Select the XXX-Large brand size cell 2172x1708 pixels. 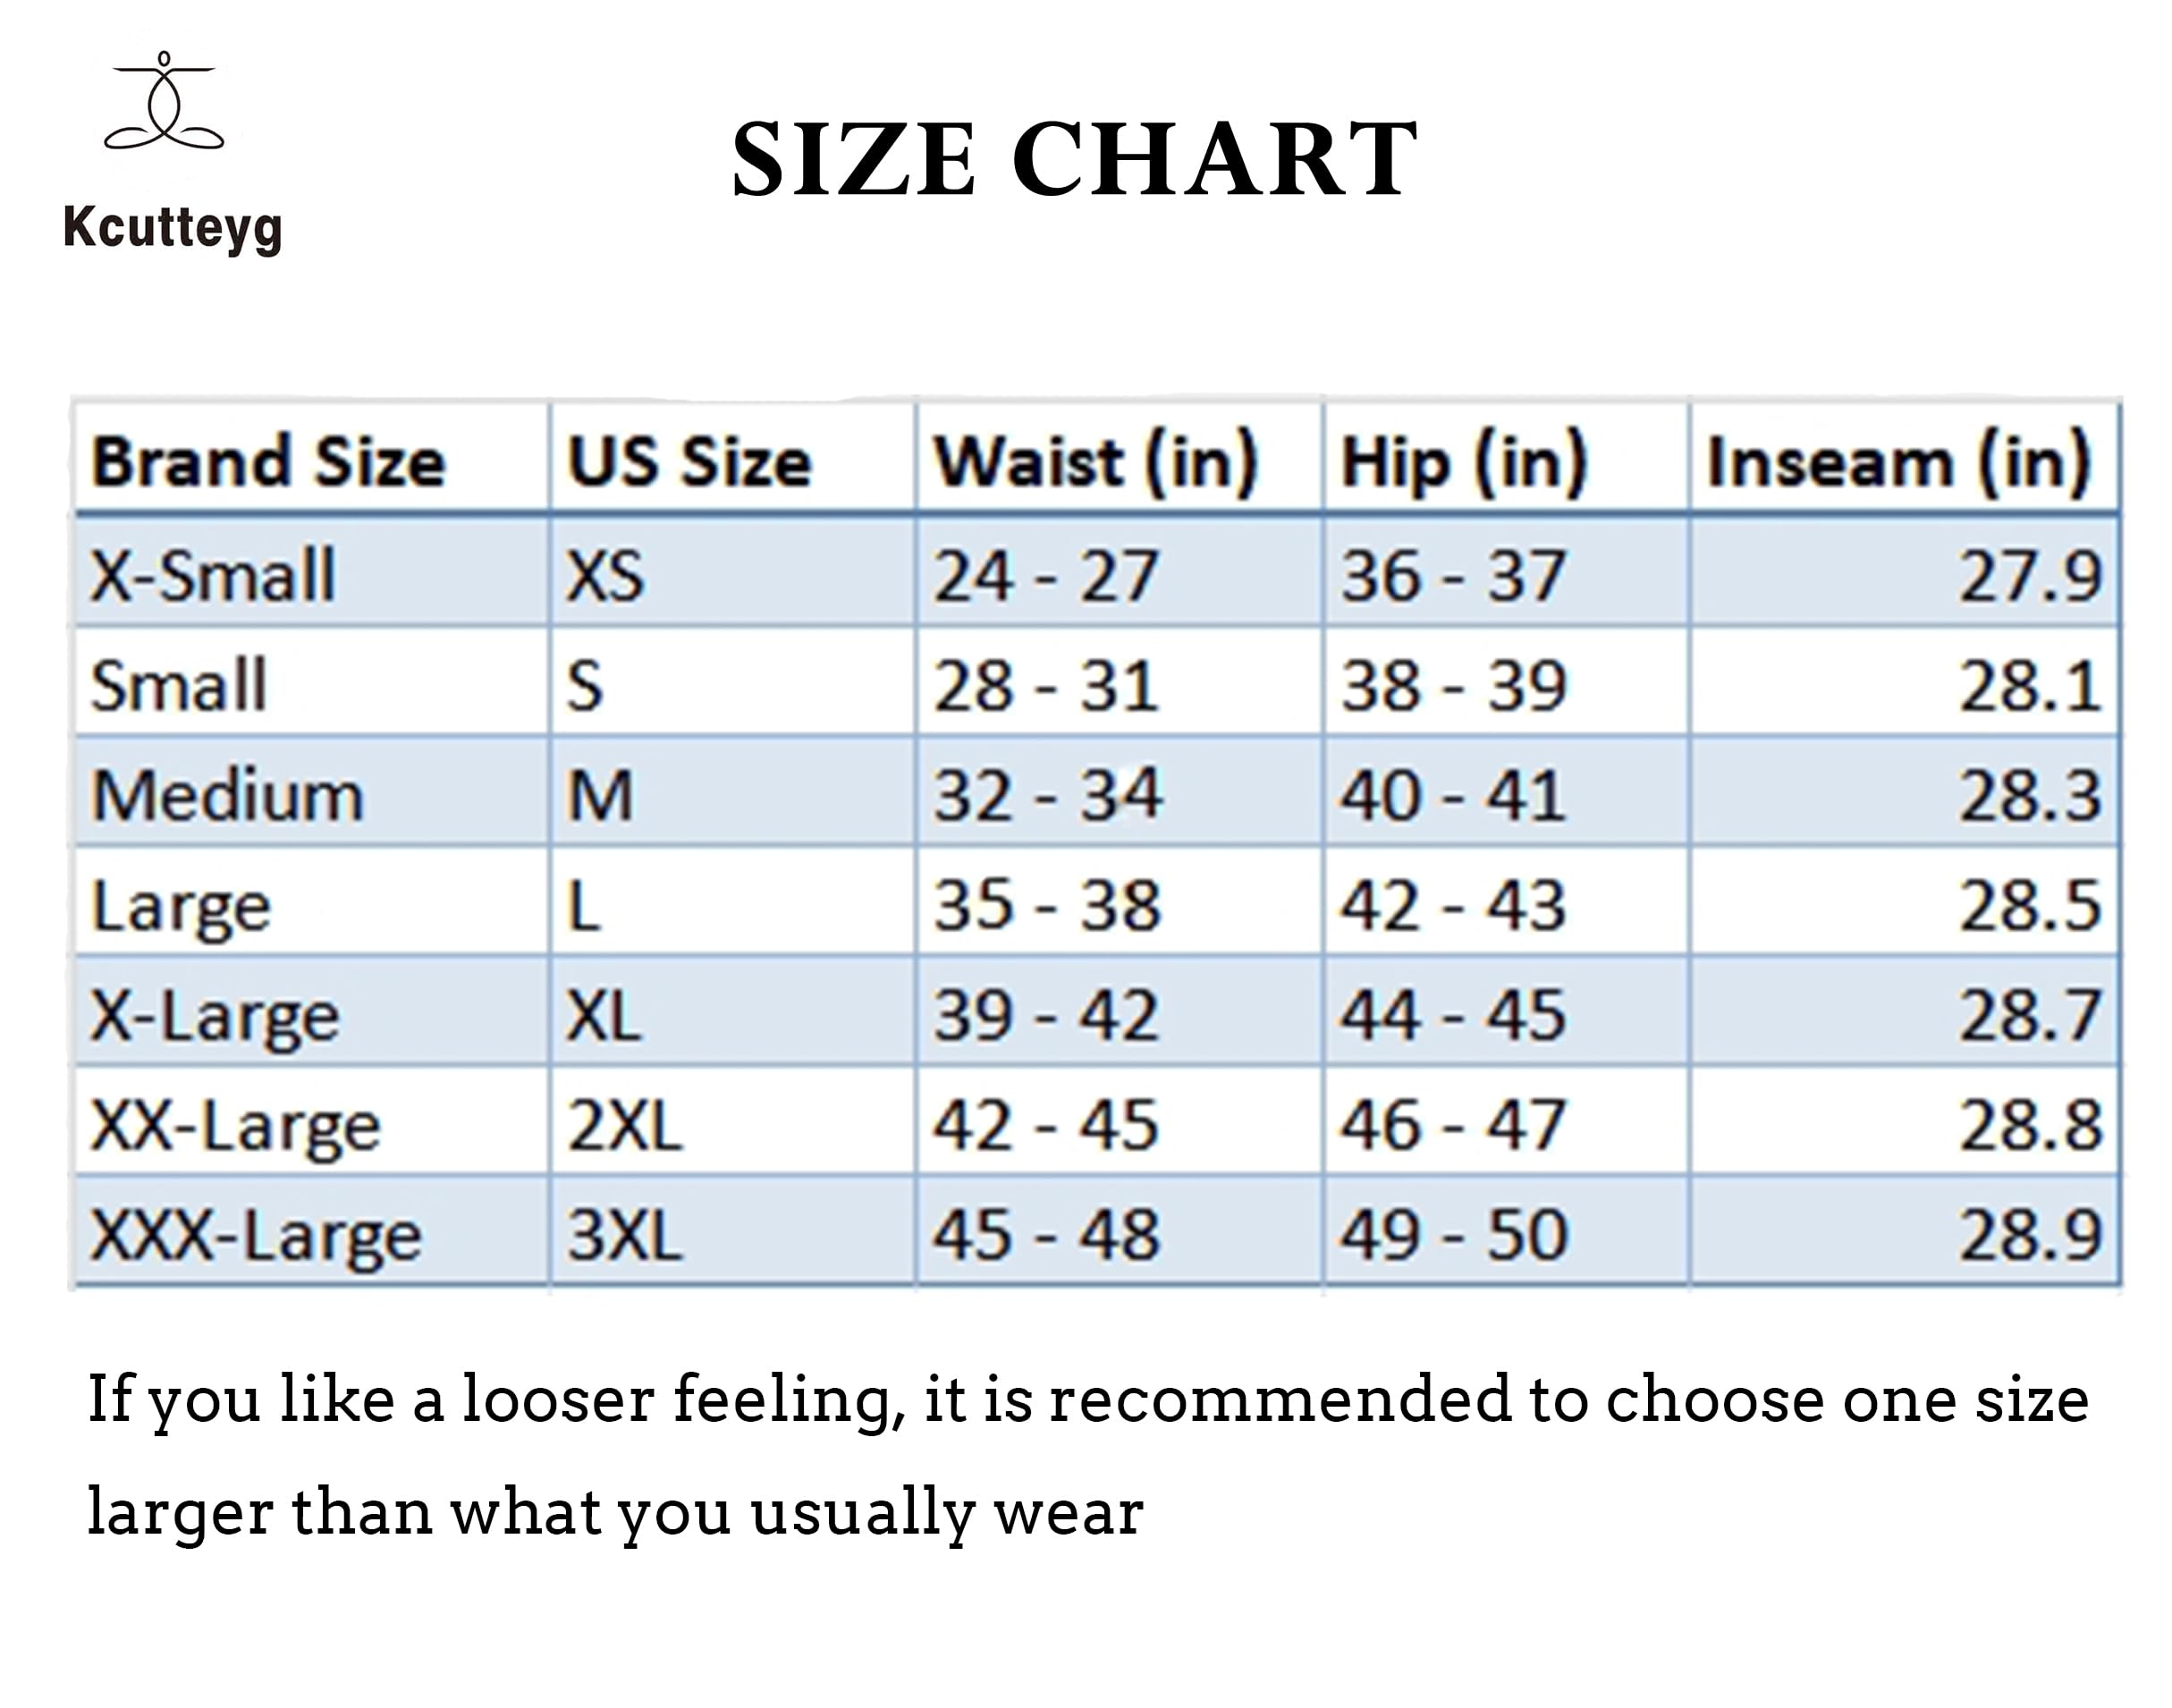[256, 1236]
